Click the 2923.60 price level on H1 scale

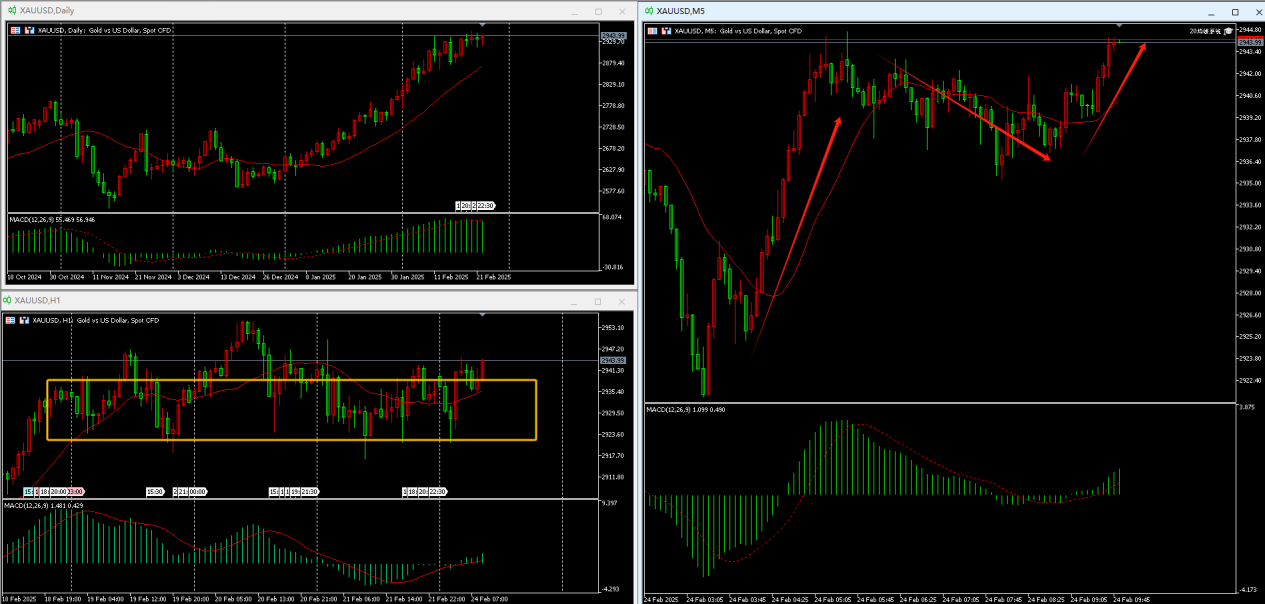(x=612, y=435)
